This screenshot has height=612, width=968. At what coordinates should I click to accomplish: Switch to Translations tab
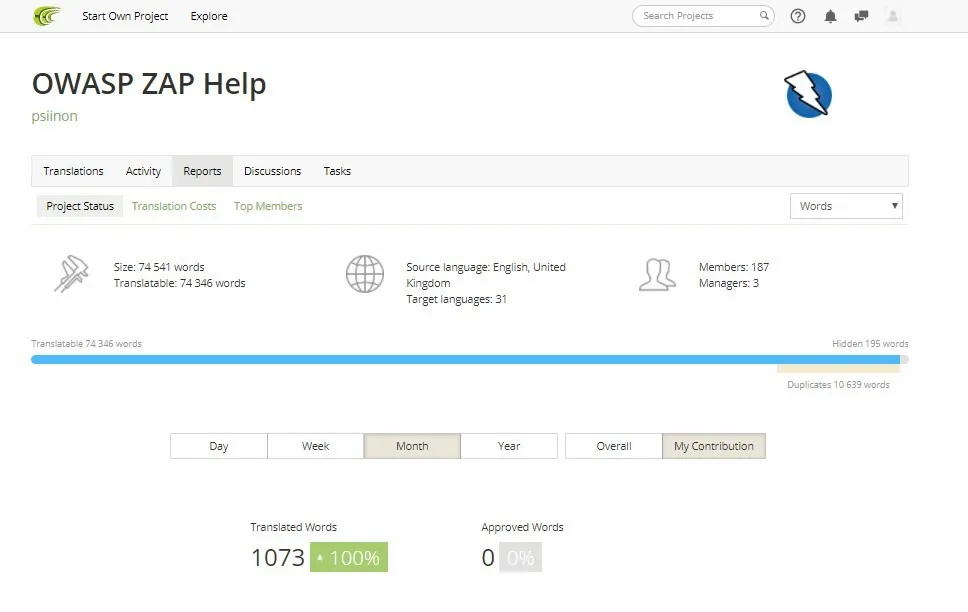[73, 171]
